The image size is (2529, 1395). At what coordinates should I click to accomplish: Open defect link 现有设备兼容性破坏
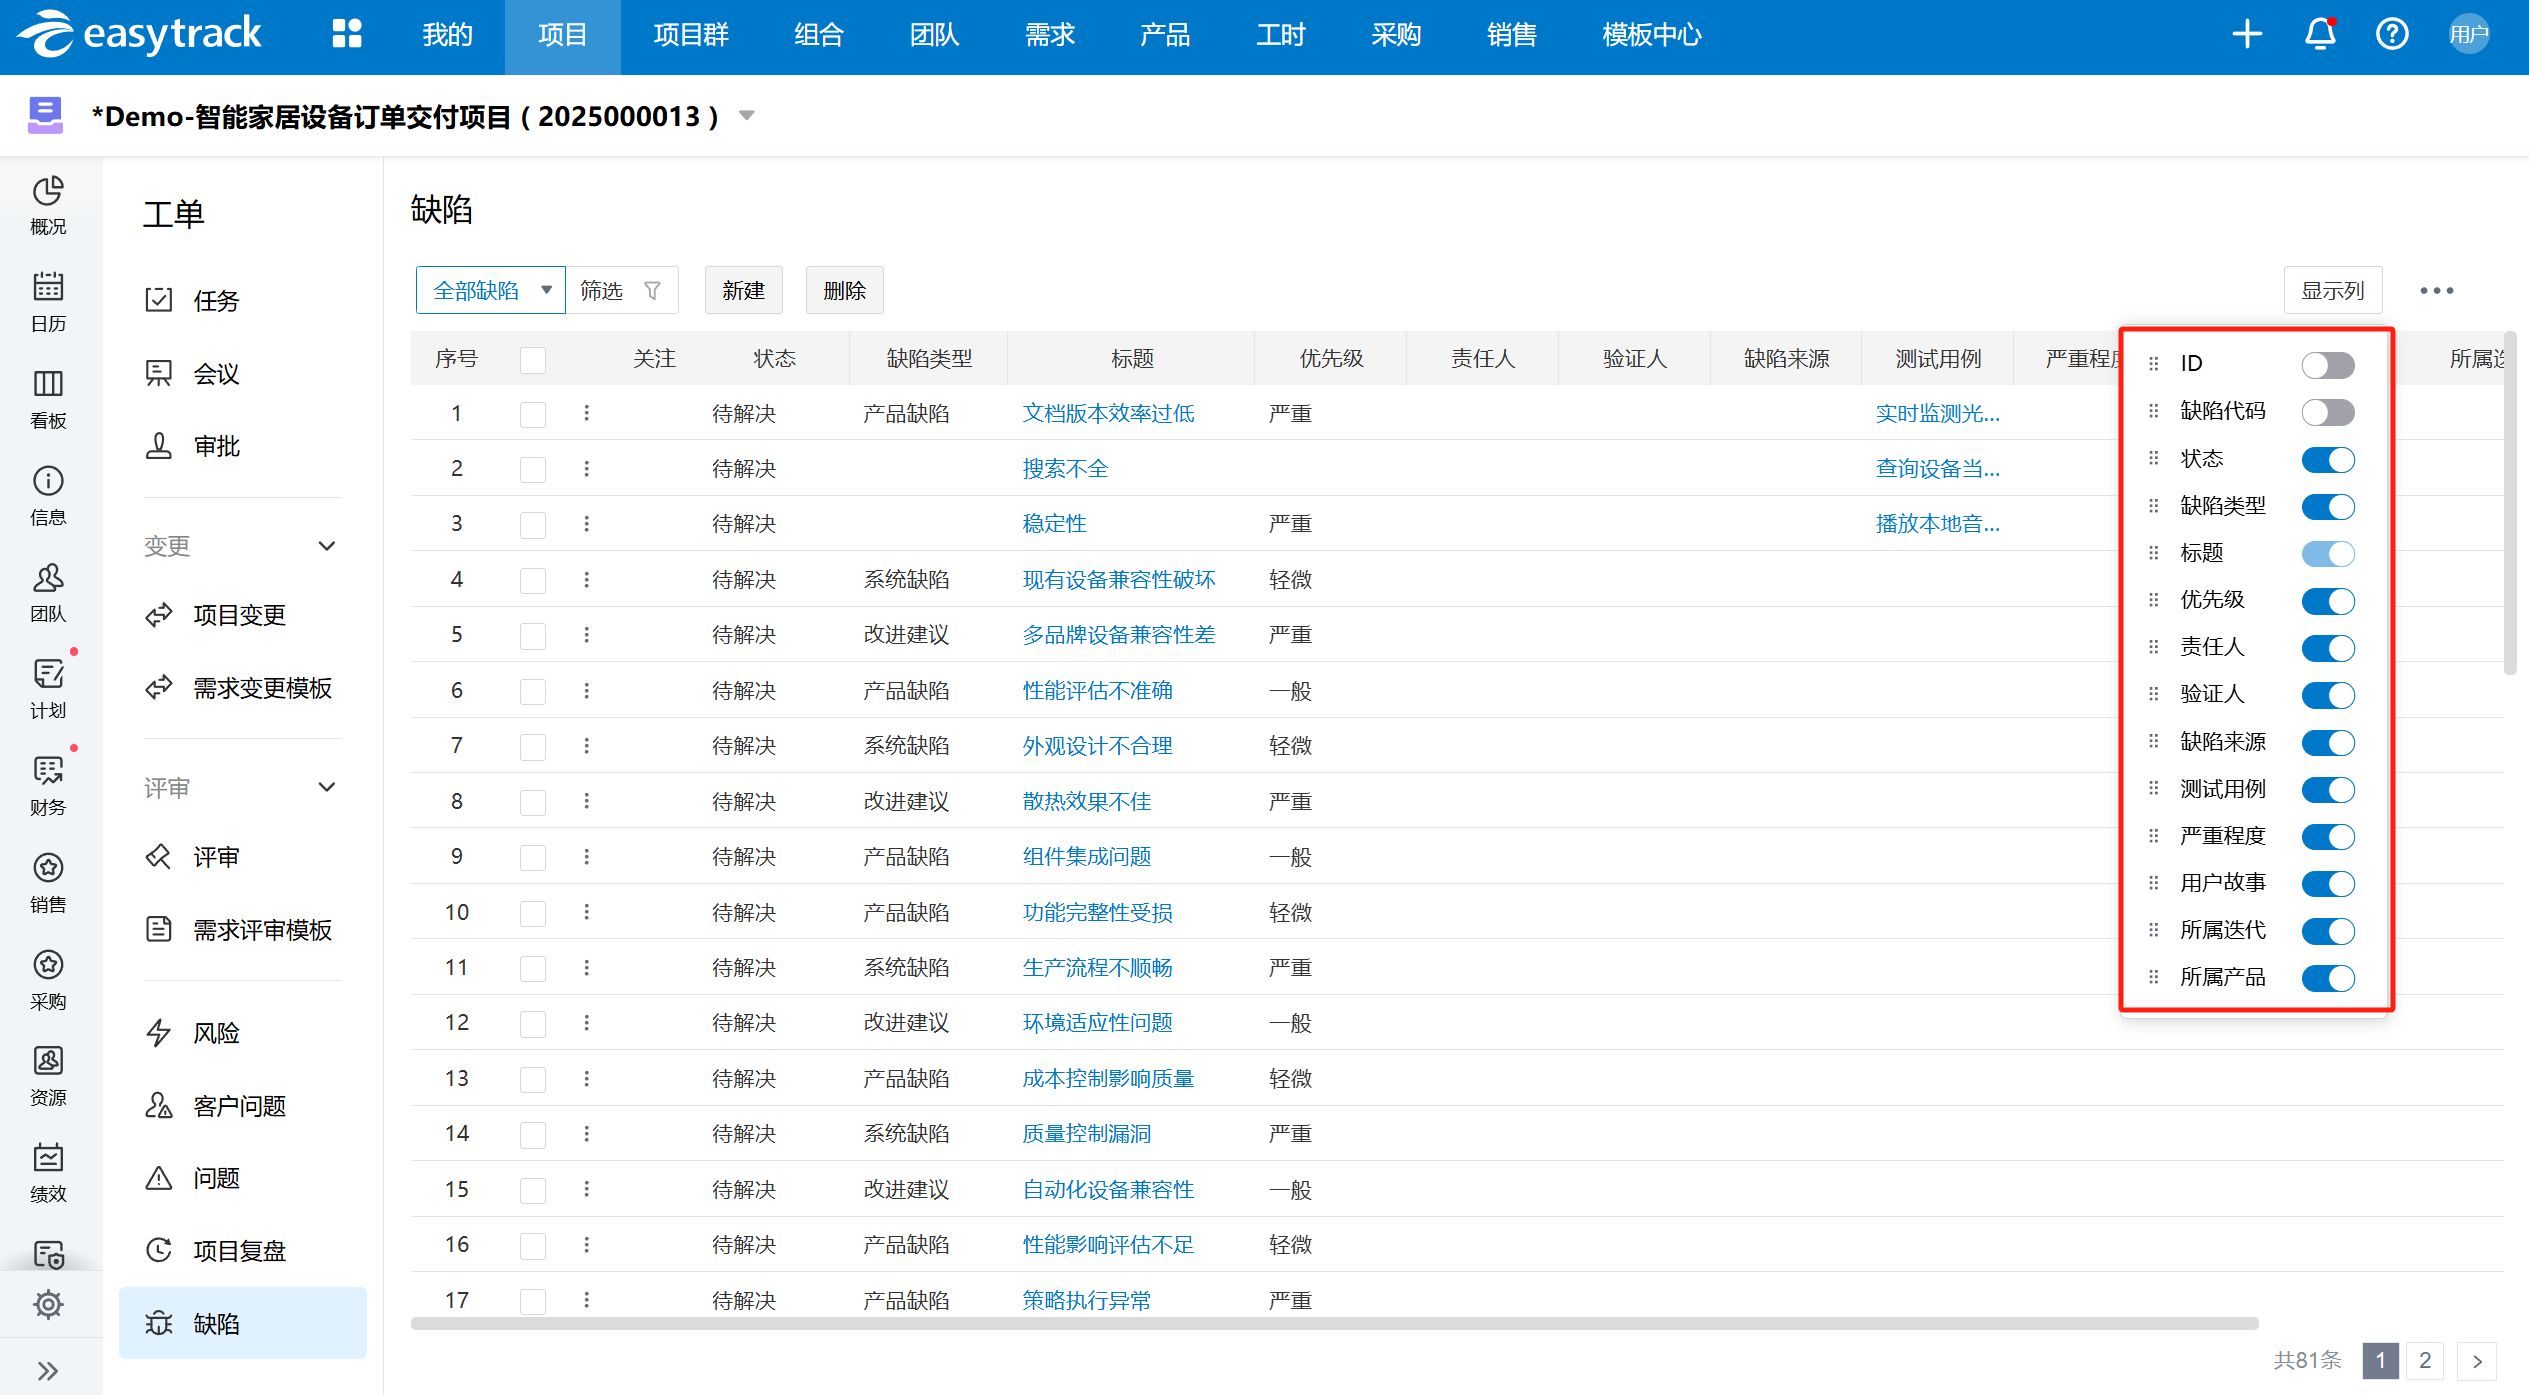point(1118,580)
